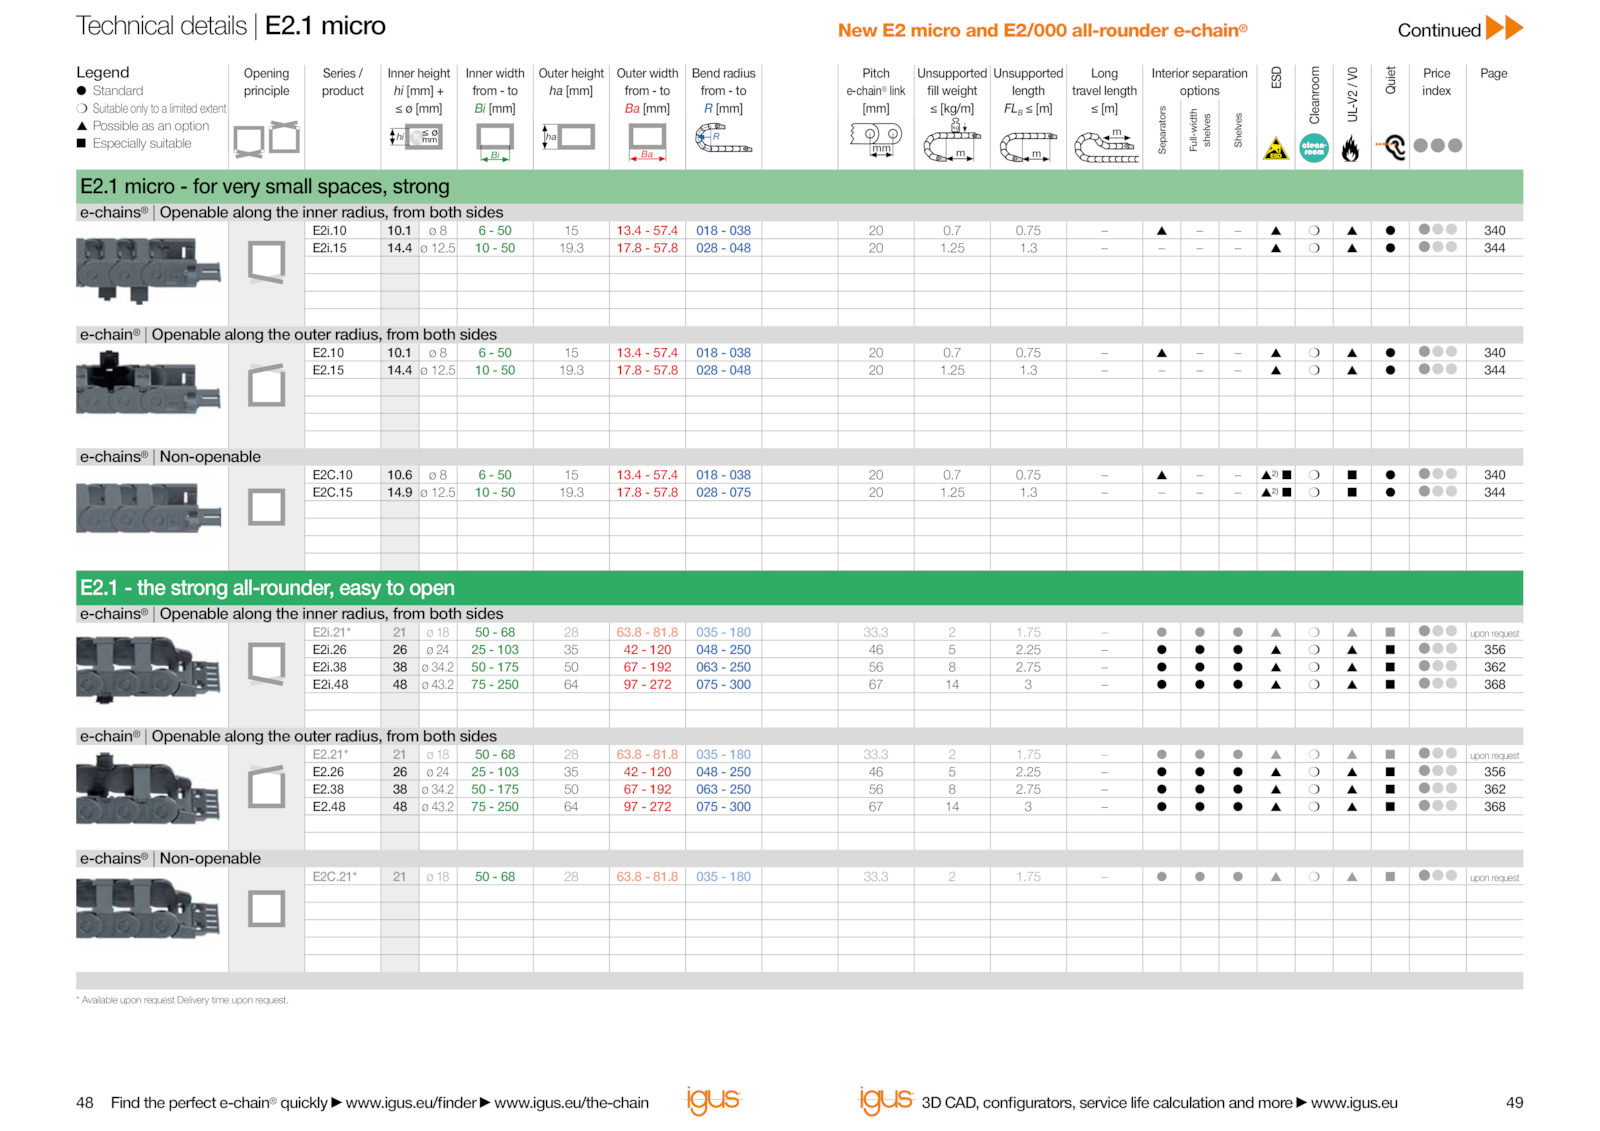Click the 'E2.1 micro - for very small spaces, strong' heading
Image resolution: width=1600 pixels, height=1131 pixels.
265,187
